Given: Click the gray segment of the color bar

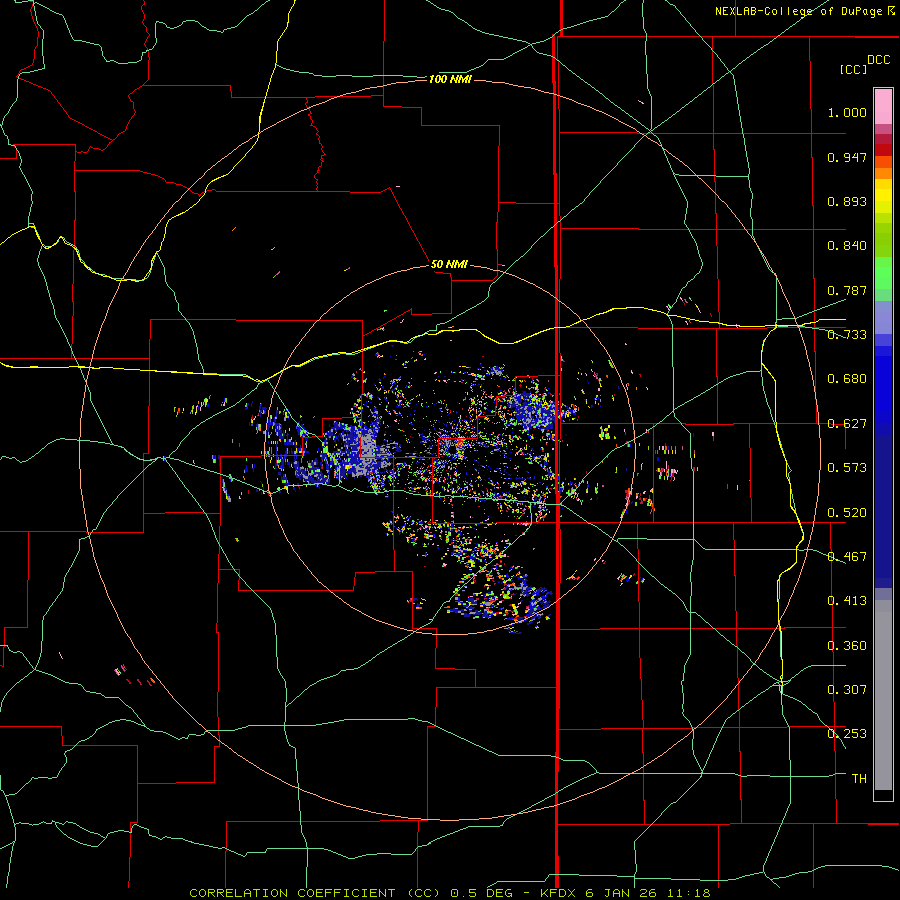Looking at the screenshot, I should (x=883, y=695).
